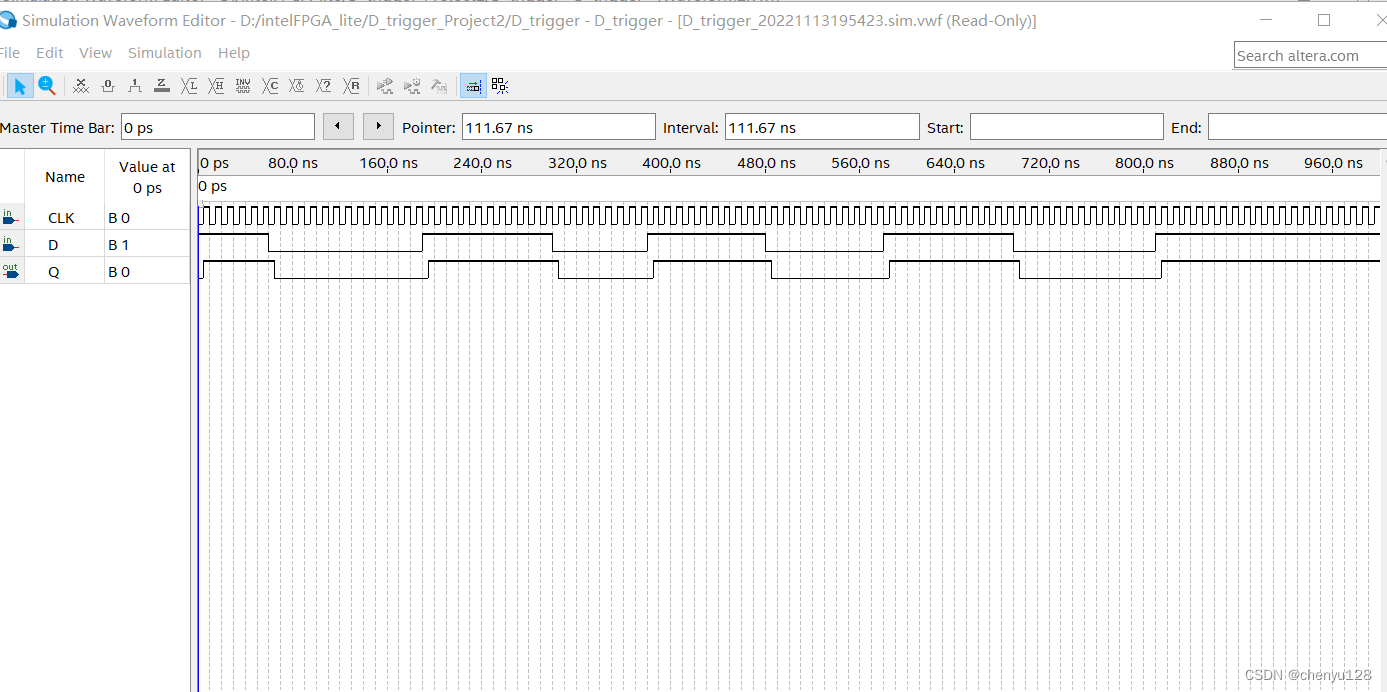Click the 'Value at 0 ps' column header
The height and width of the screenshot is (692, 1387).
pos(147,177)
